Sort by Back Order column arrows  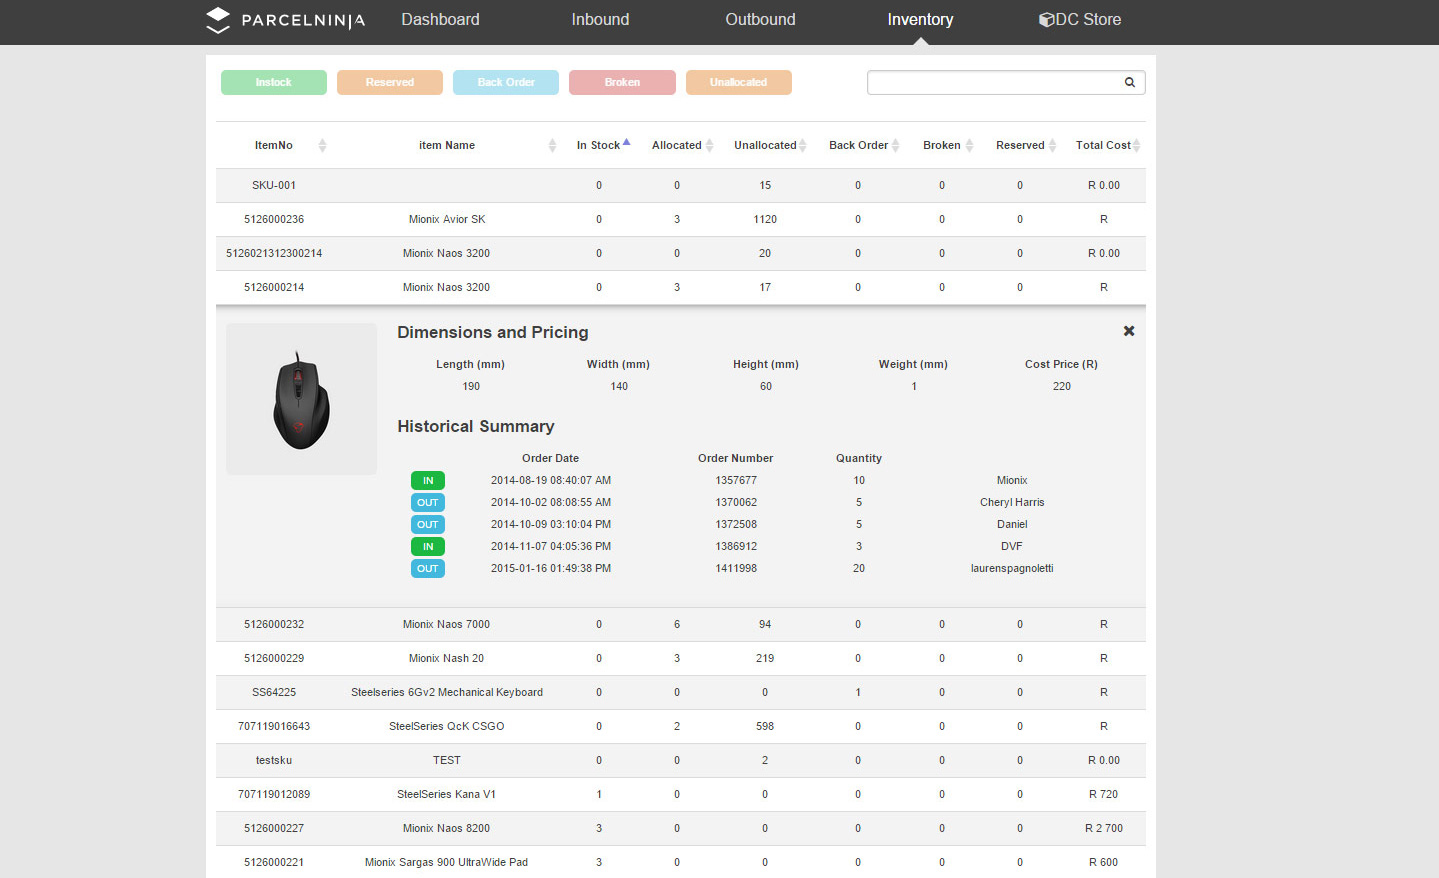pos(896,145)
